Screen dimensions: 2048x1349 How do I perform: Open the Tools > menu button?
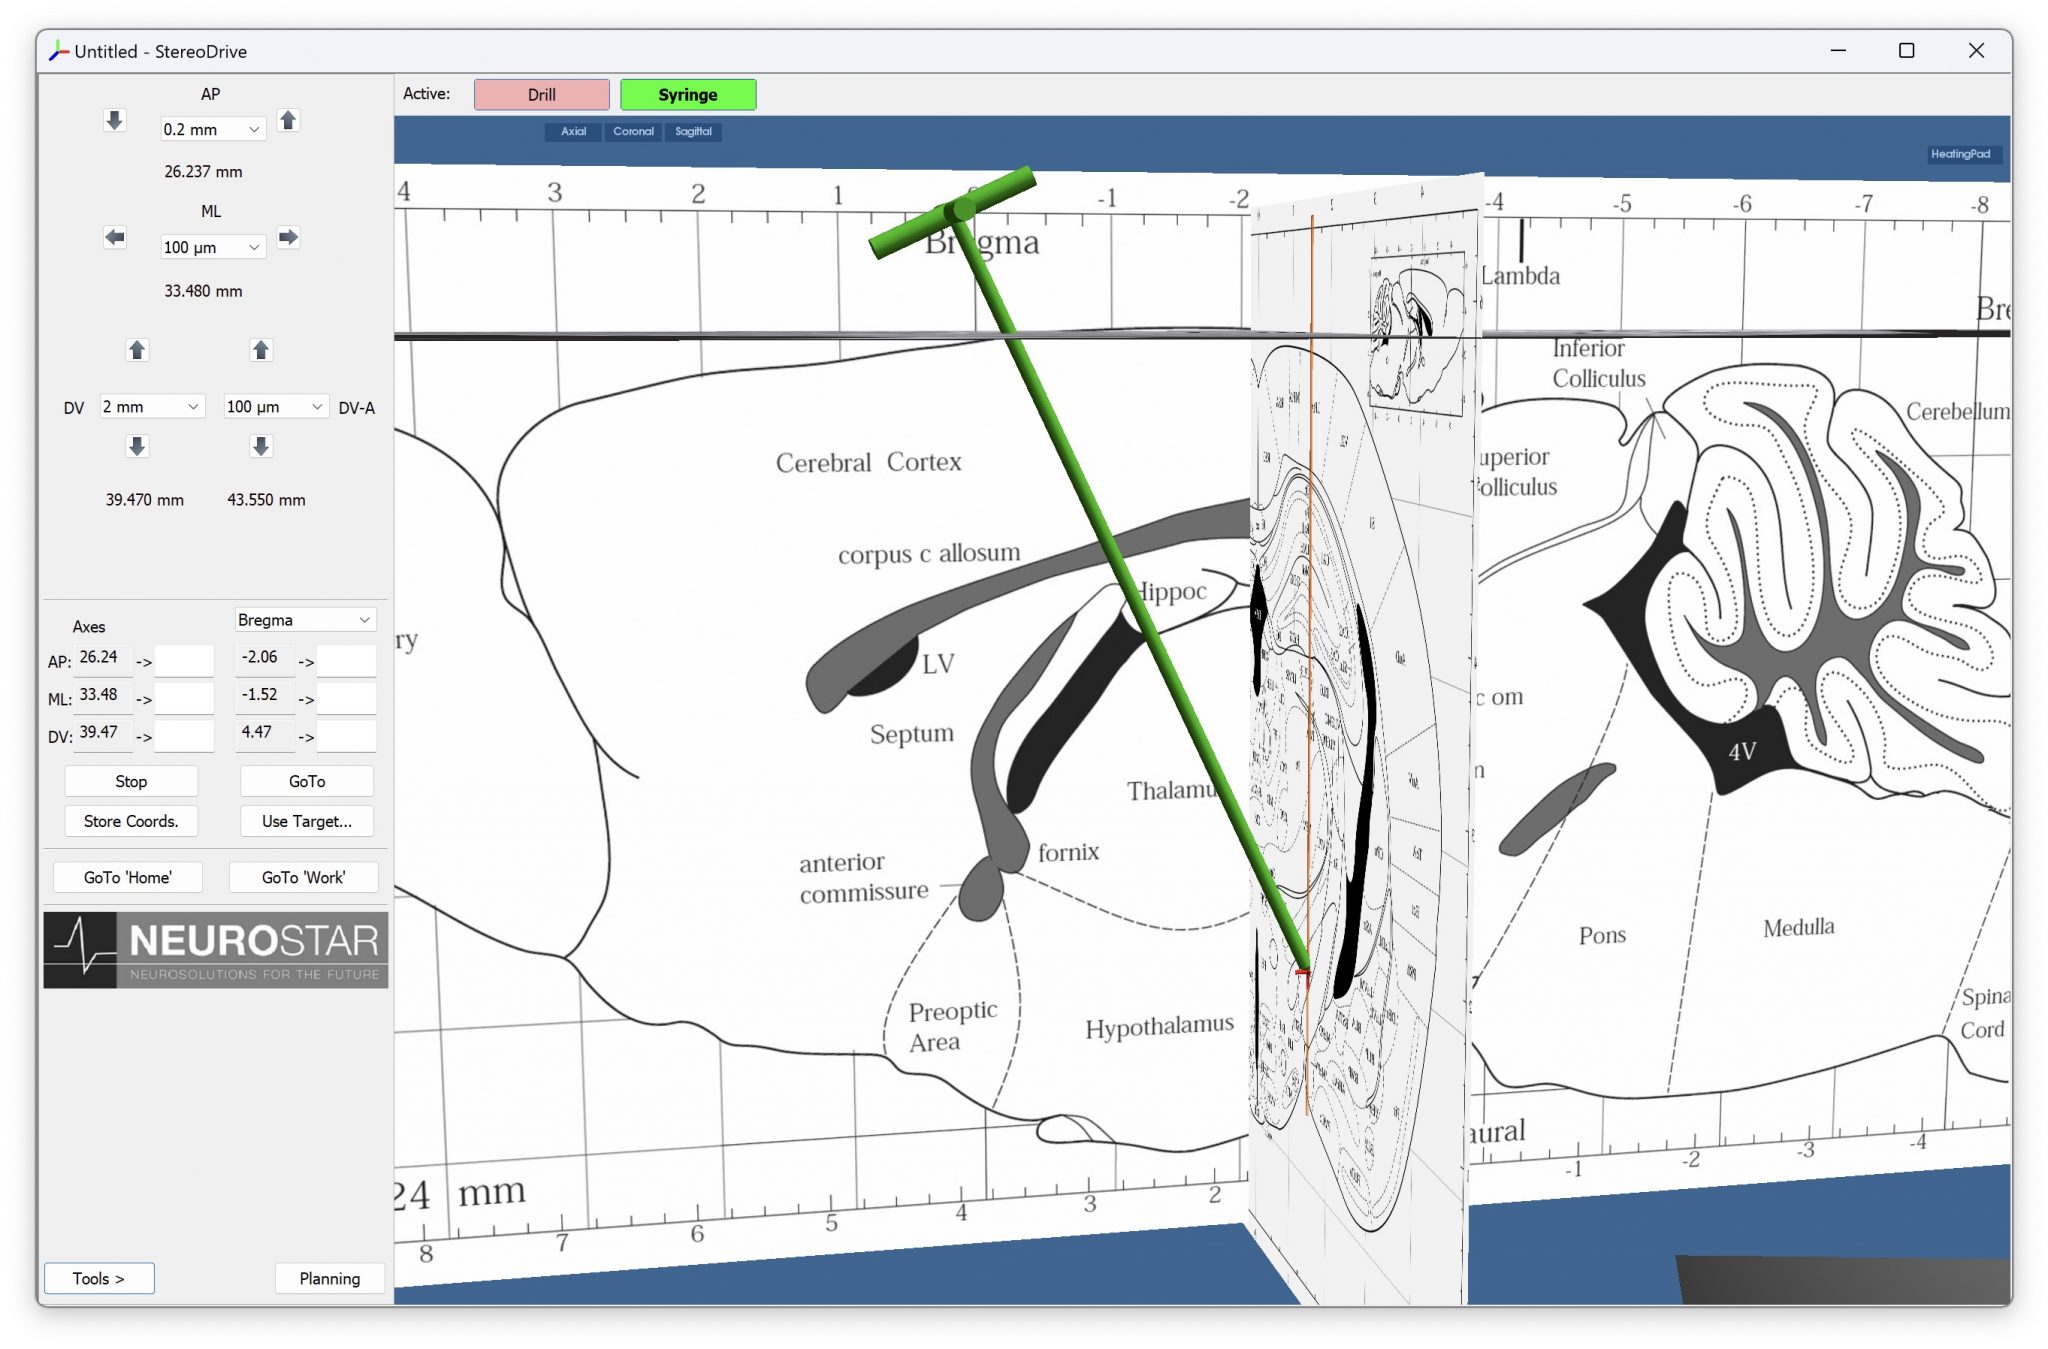[99, 1278]
